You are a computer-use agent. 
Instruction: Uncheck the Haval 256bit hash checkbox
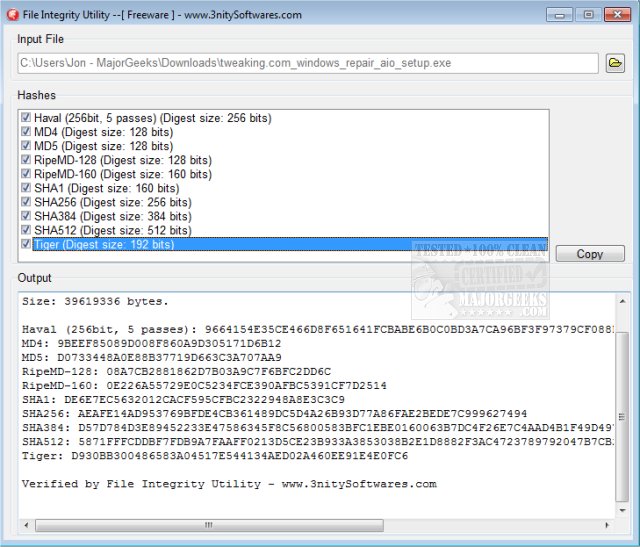point(26,118)
